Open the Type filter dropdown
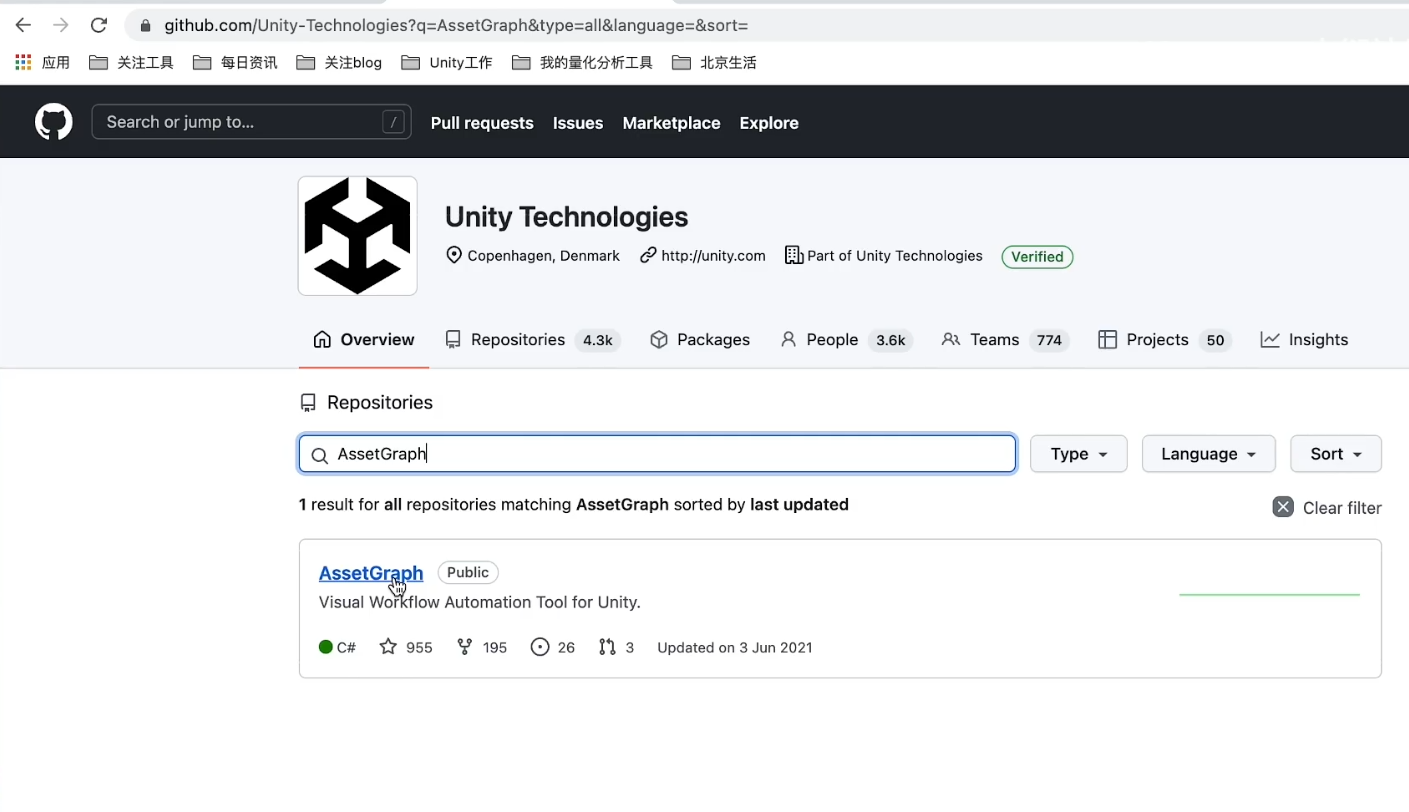This screenshot has height=812, width=1409. coord(1078,454)
